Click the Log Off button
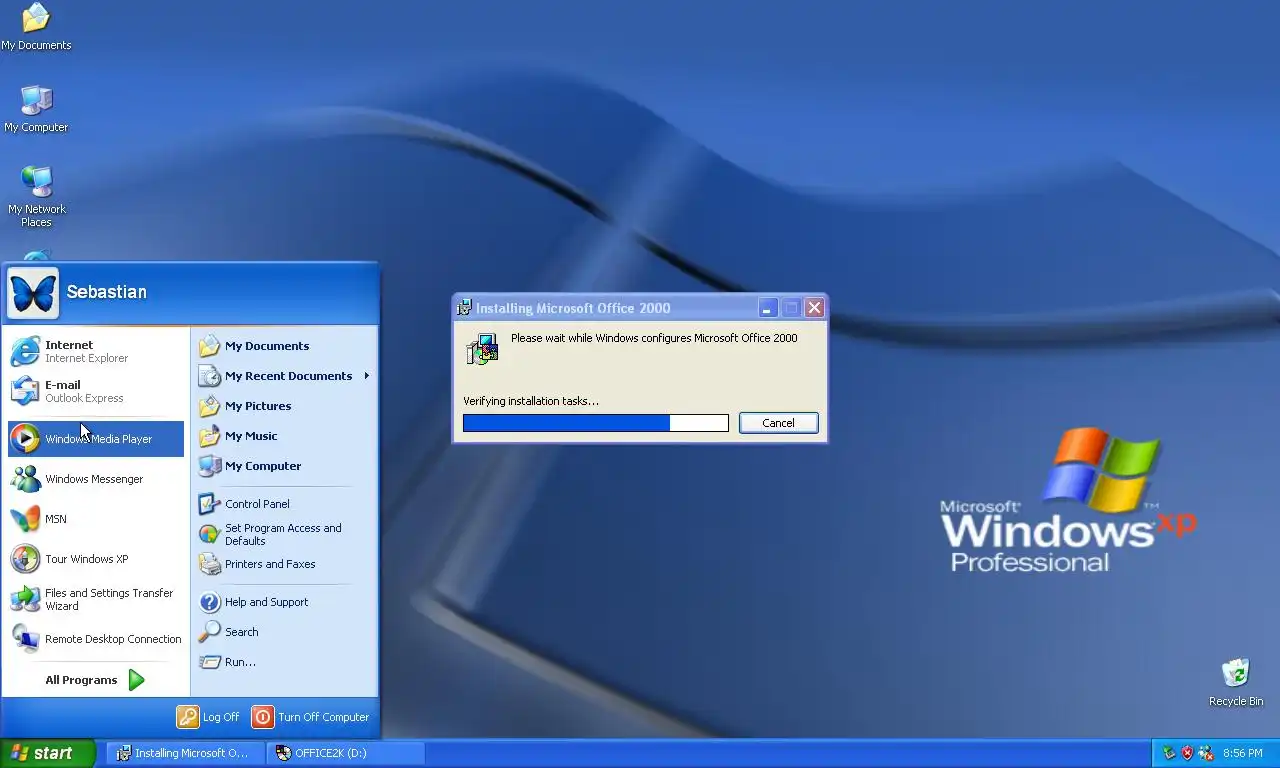 [x=209, y=717]
